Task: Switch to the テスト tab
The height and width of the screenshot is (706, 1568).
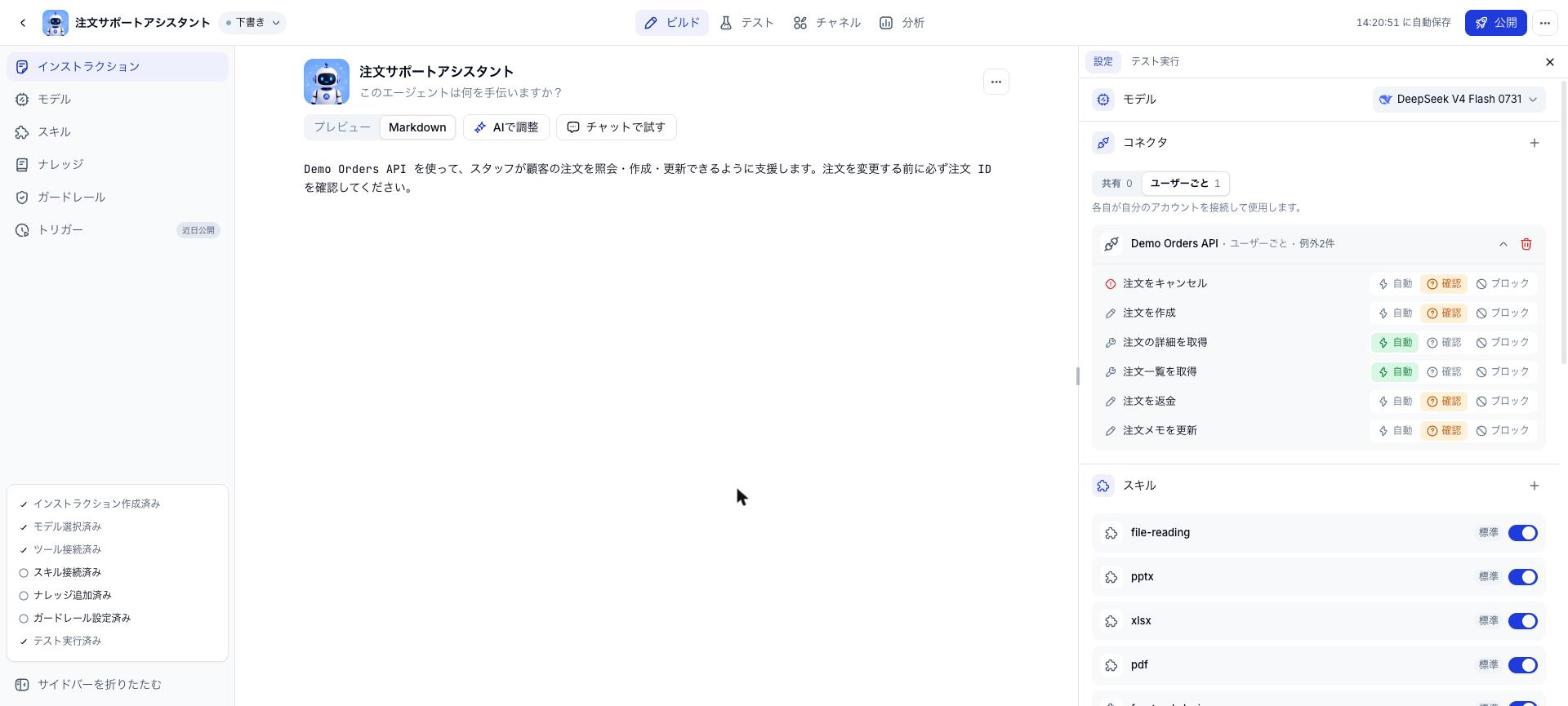Action: click(x=746, y=22)
